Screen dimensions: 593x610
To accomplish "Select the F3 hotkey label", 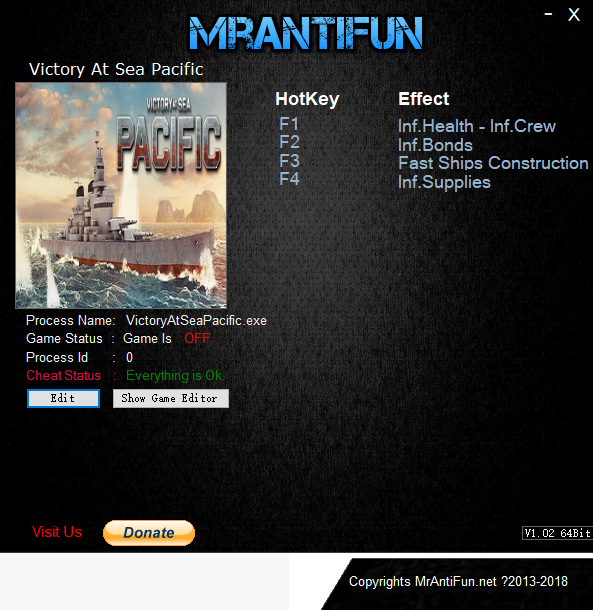I will [289, 161].
